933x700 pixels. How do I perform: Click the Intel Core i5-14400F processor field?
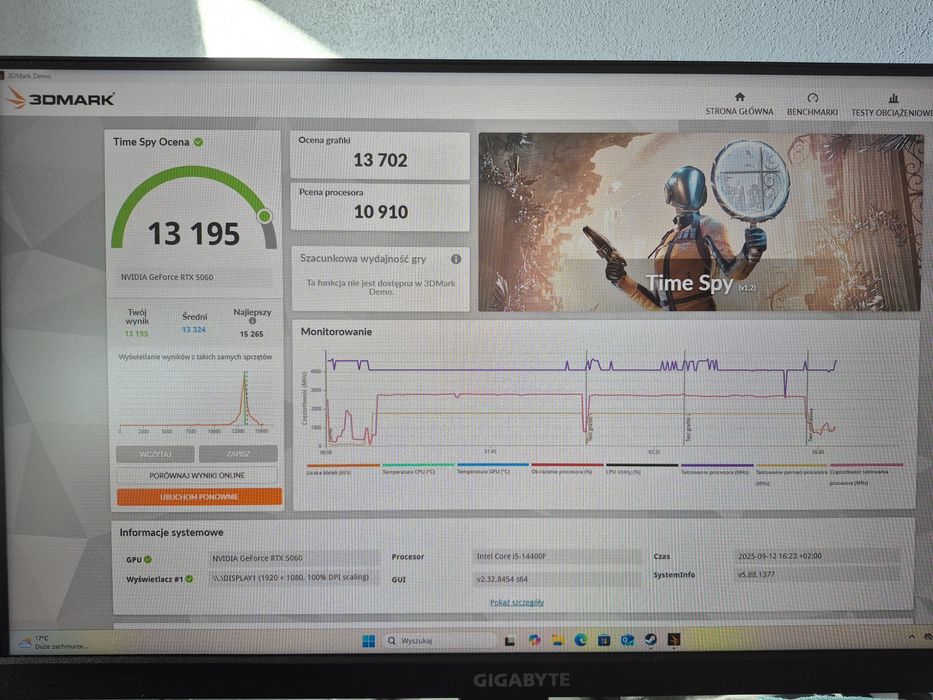tap(556, 556)
